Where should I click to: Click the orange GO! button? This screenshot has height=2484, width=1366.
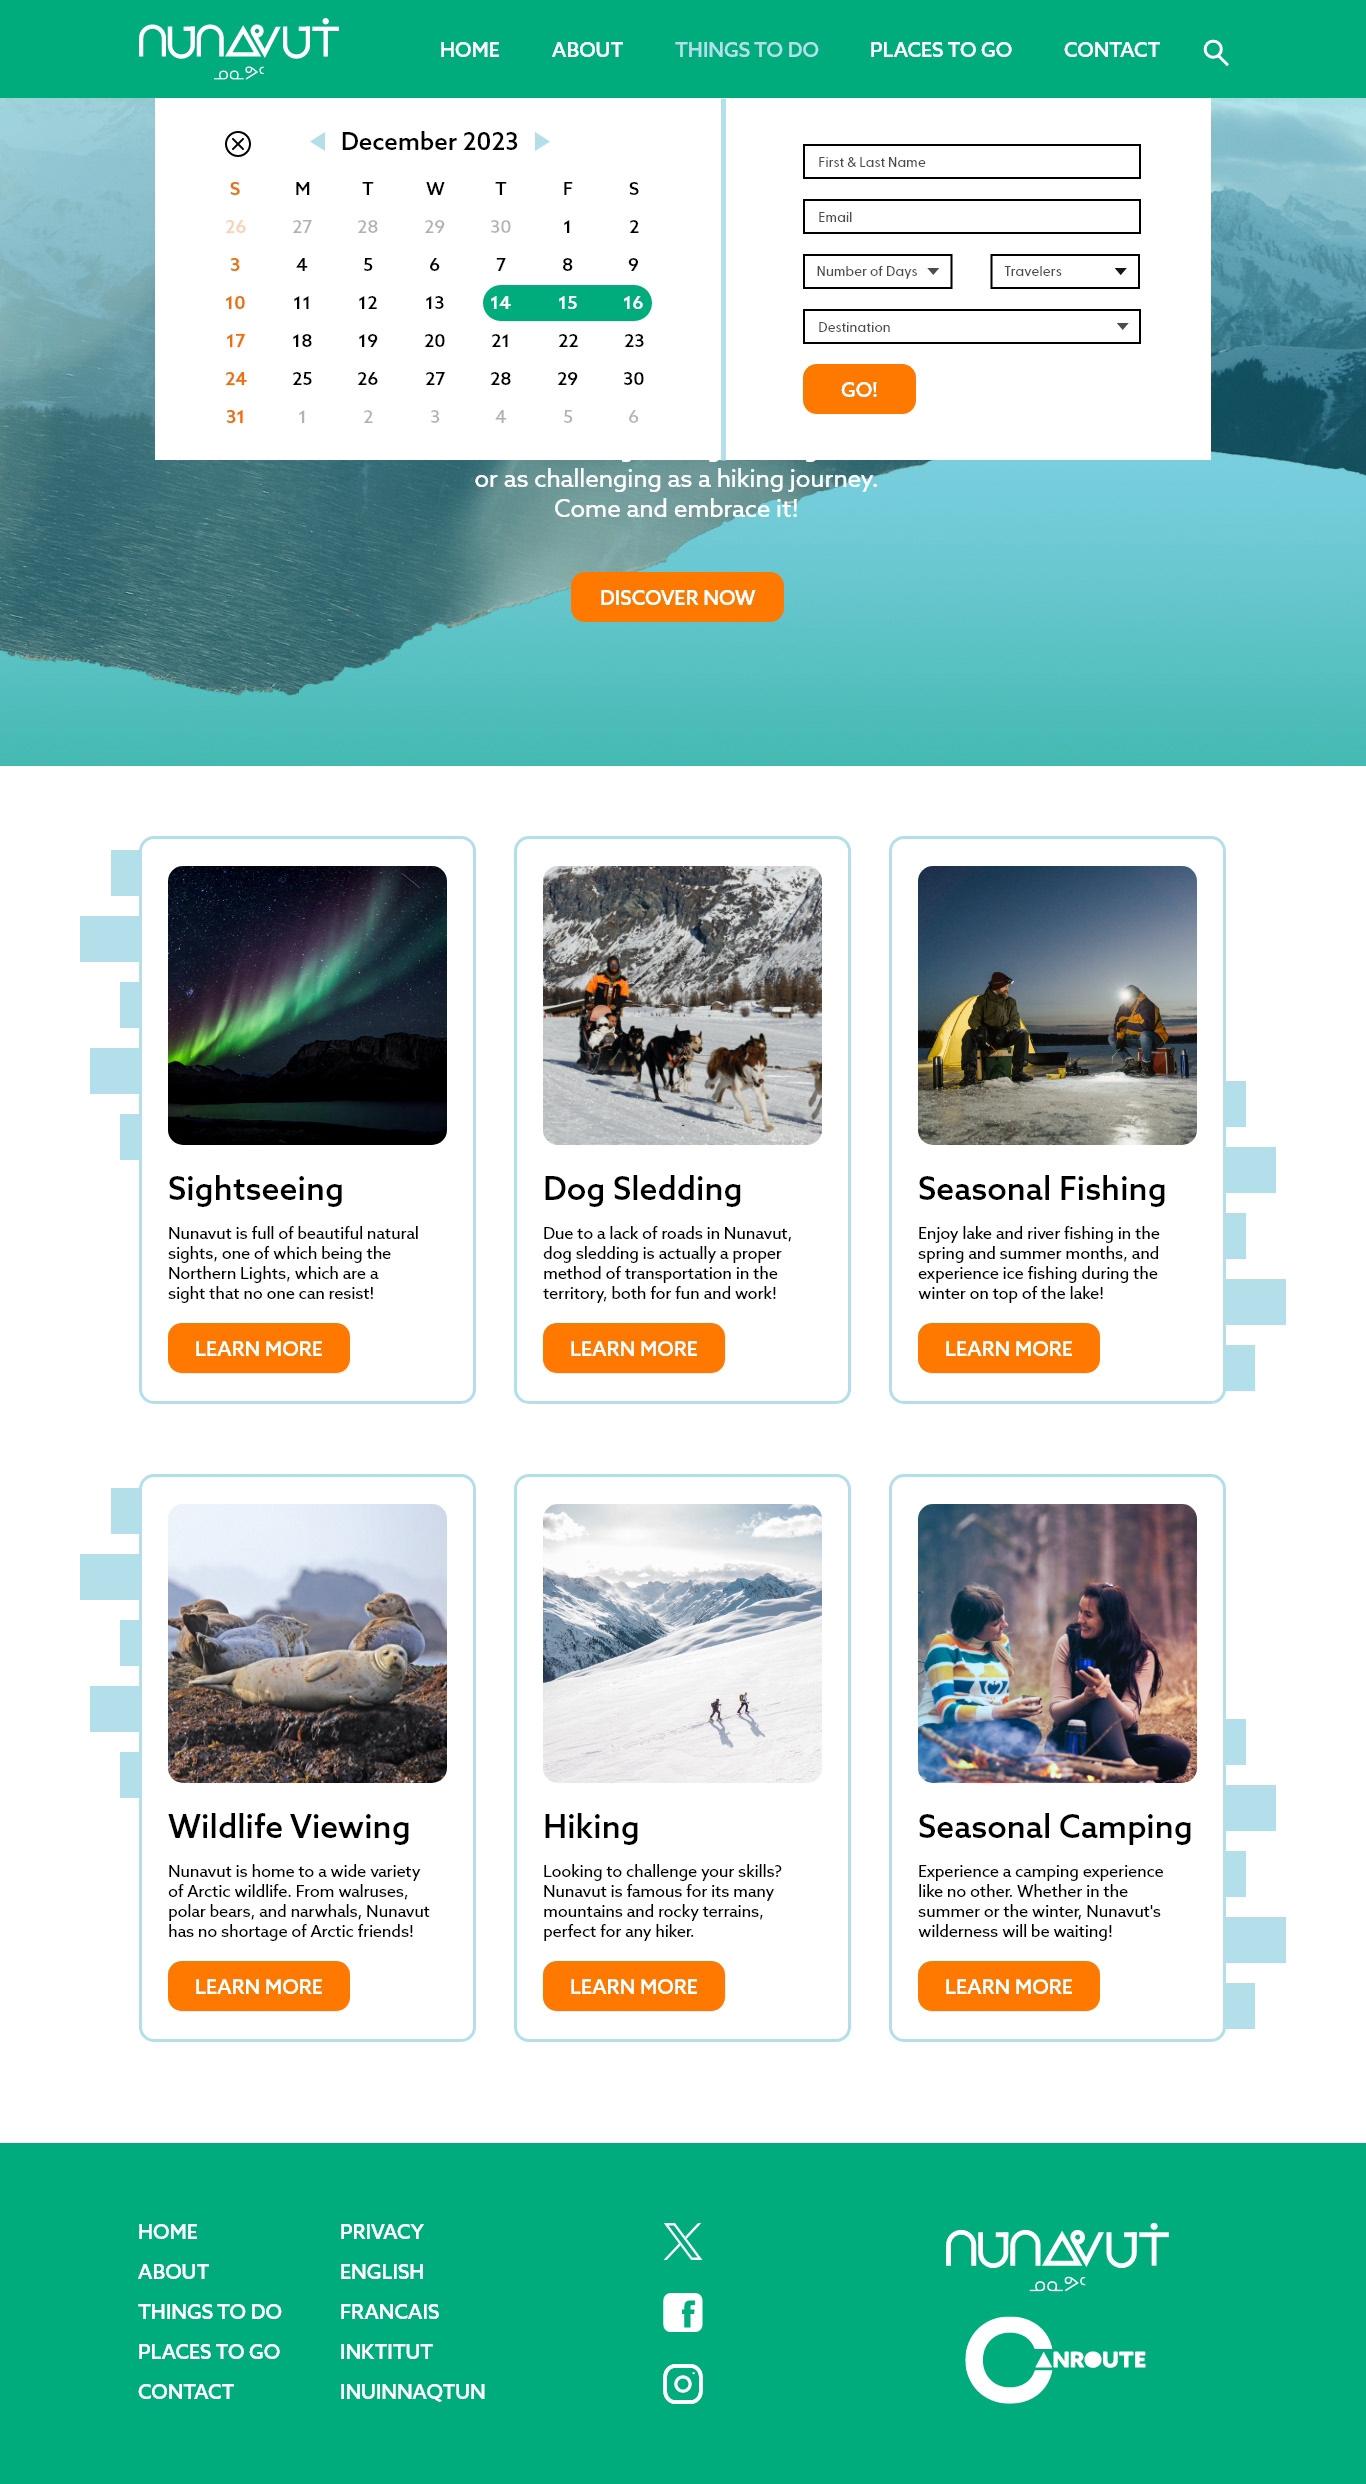tap(859, 389)
